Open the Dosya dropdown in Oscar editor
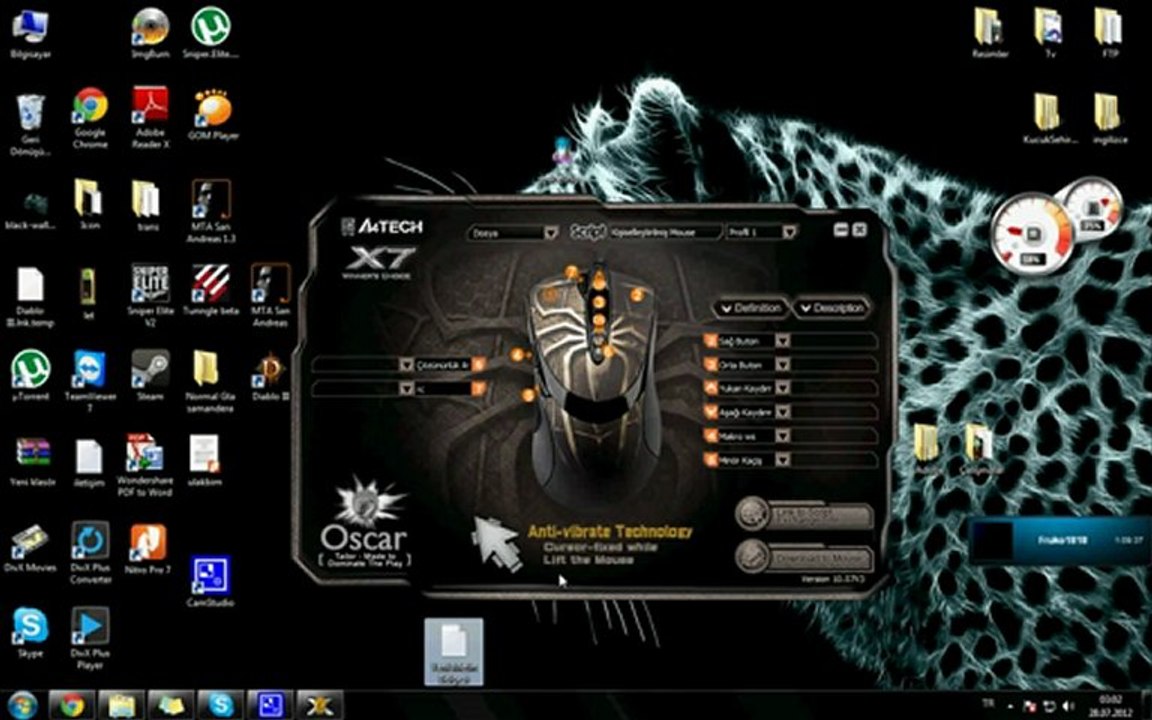This screenshot has width=1152, height=720. coord(514,232)
